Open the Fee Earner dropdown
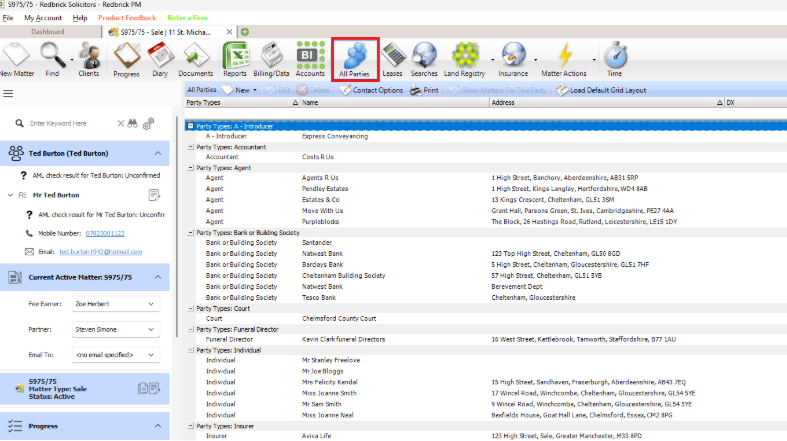The image size is (787, 441). (x=116, y=304)
